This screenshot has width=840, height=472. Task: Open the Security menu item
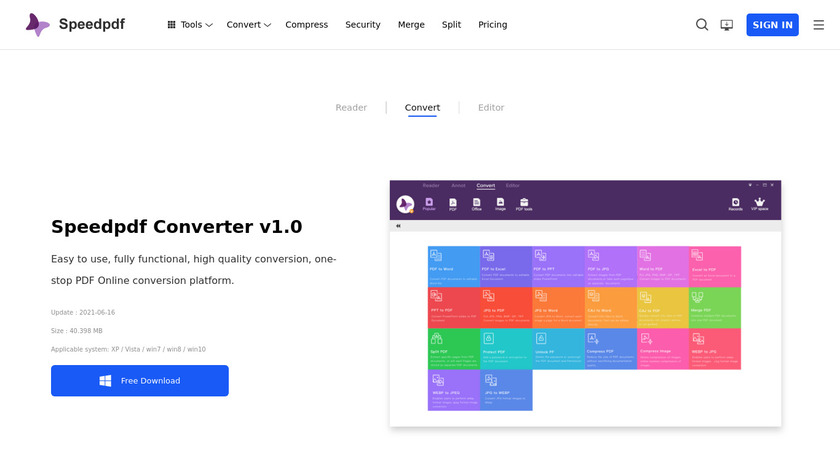point(363,25)
